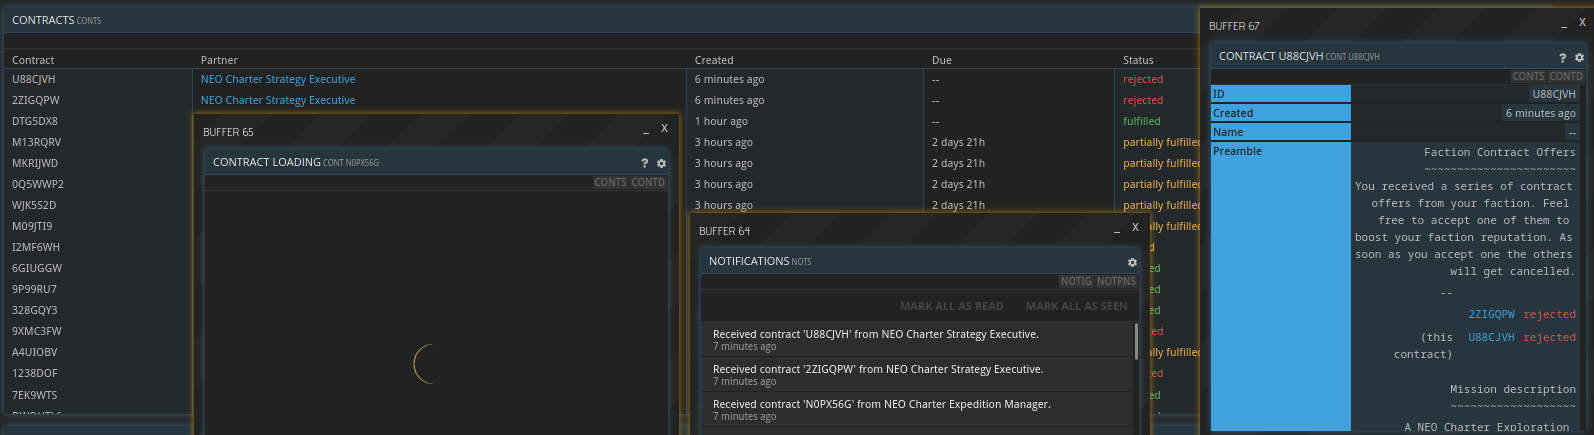Viewport: 1594px width, 435px height.
Task: Click the Partner column header
Action: (x=219, y=60)
